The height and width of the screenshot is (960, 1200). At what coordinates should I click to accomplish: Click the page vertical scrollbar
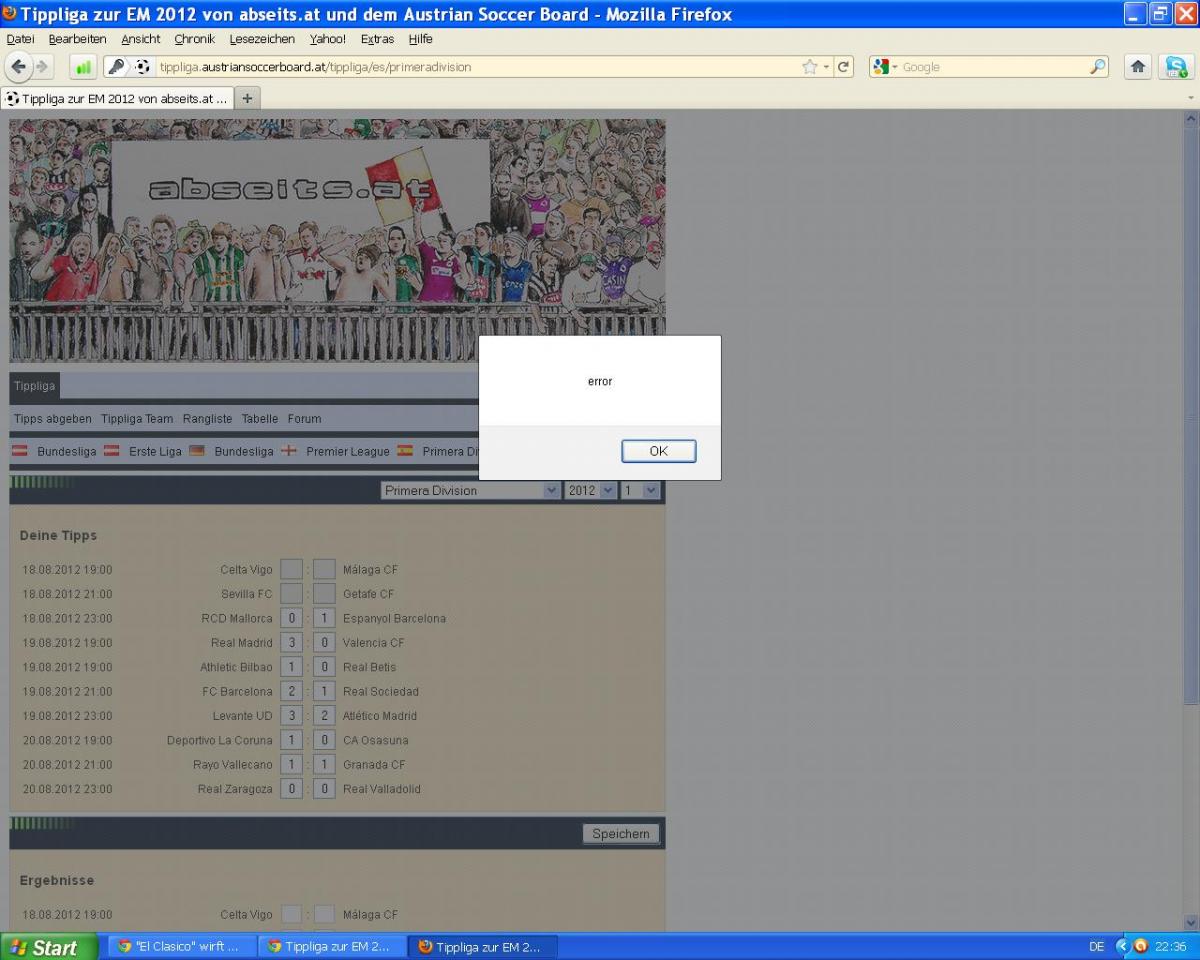point(1190,520)
